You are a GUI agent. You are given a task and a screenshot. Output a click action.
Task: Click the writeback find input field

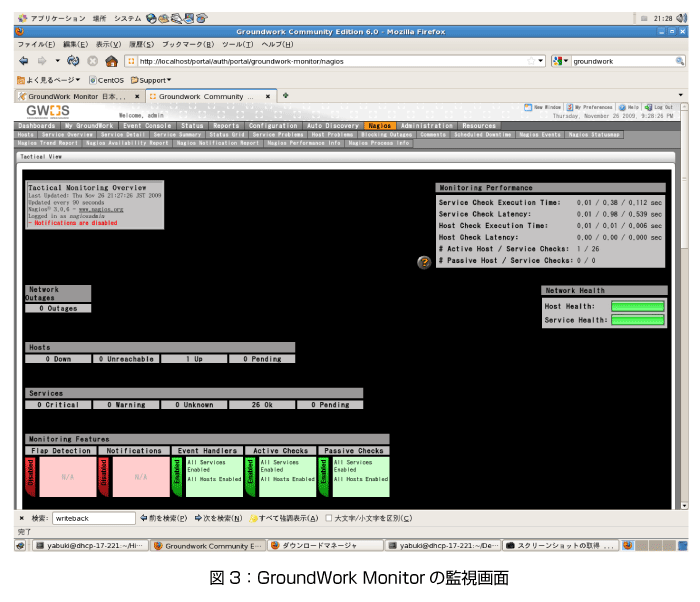94,518
